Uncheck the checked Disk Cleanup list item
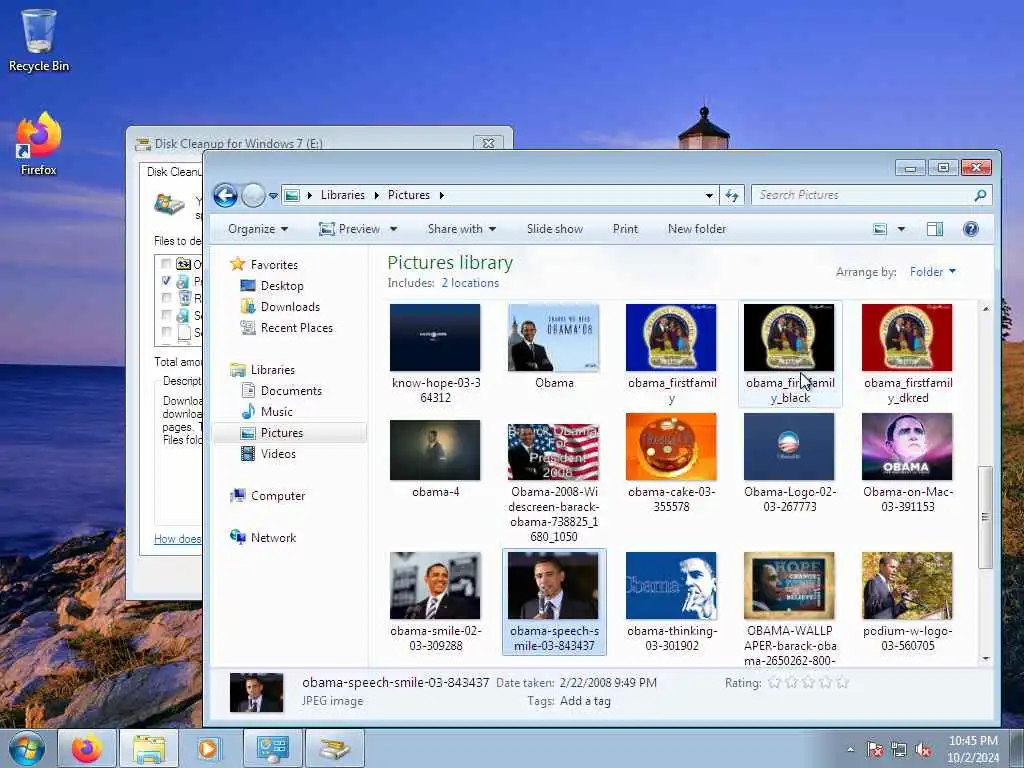Image resolution: width=1024 pixels, height=768 pixels. click(166, 281)
